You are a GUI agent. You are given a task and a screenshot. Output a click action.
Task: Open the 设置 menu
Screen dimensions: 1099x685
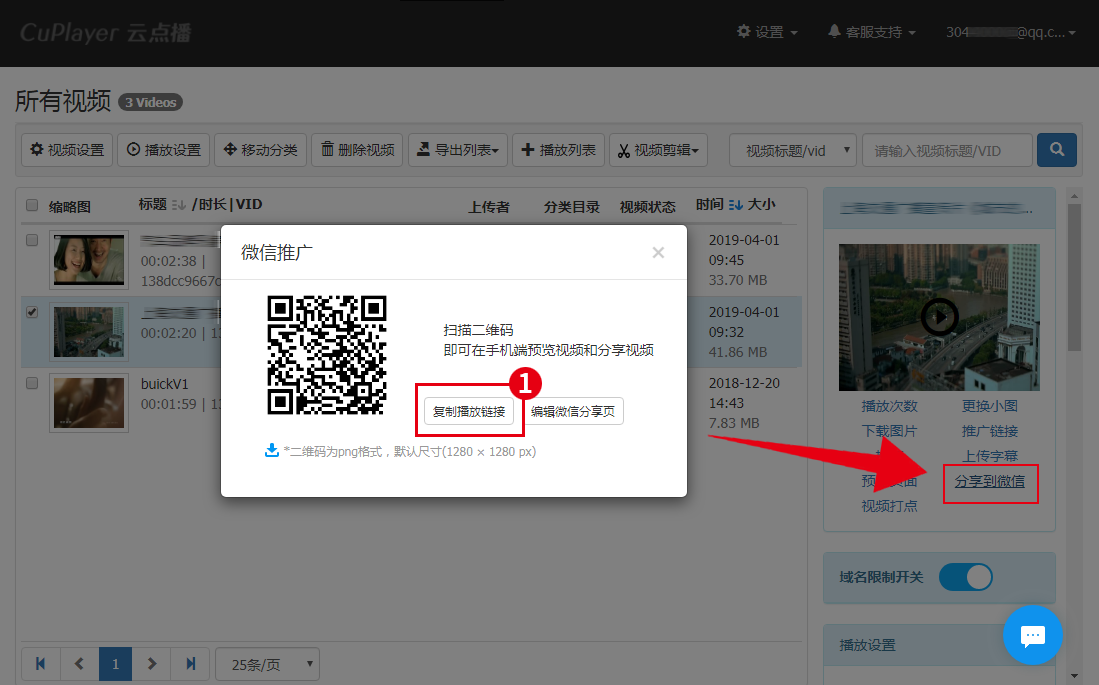click(767, 32)
